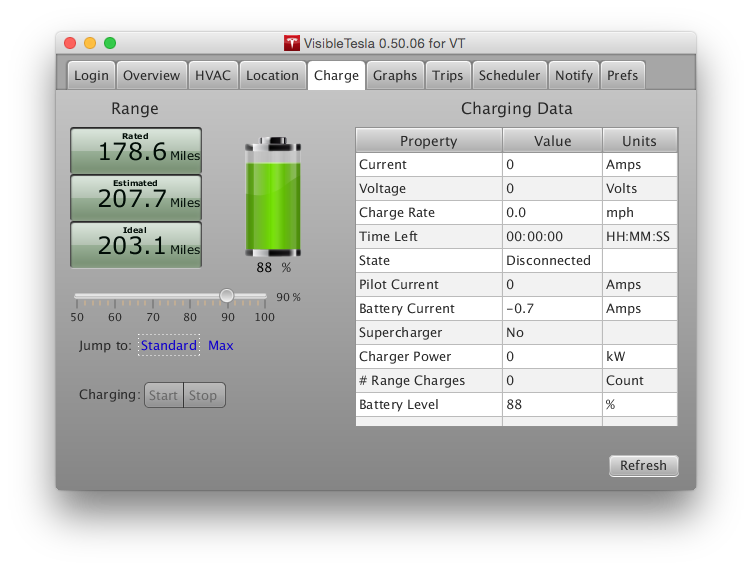
Task: Click the Count units cell
Action: tap(640, 380)
